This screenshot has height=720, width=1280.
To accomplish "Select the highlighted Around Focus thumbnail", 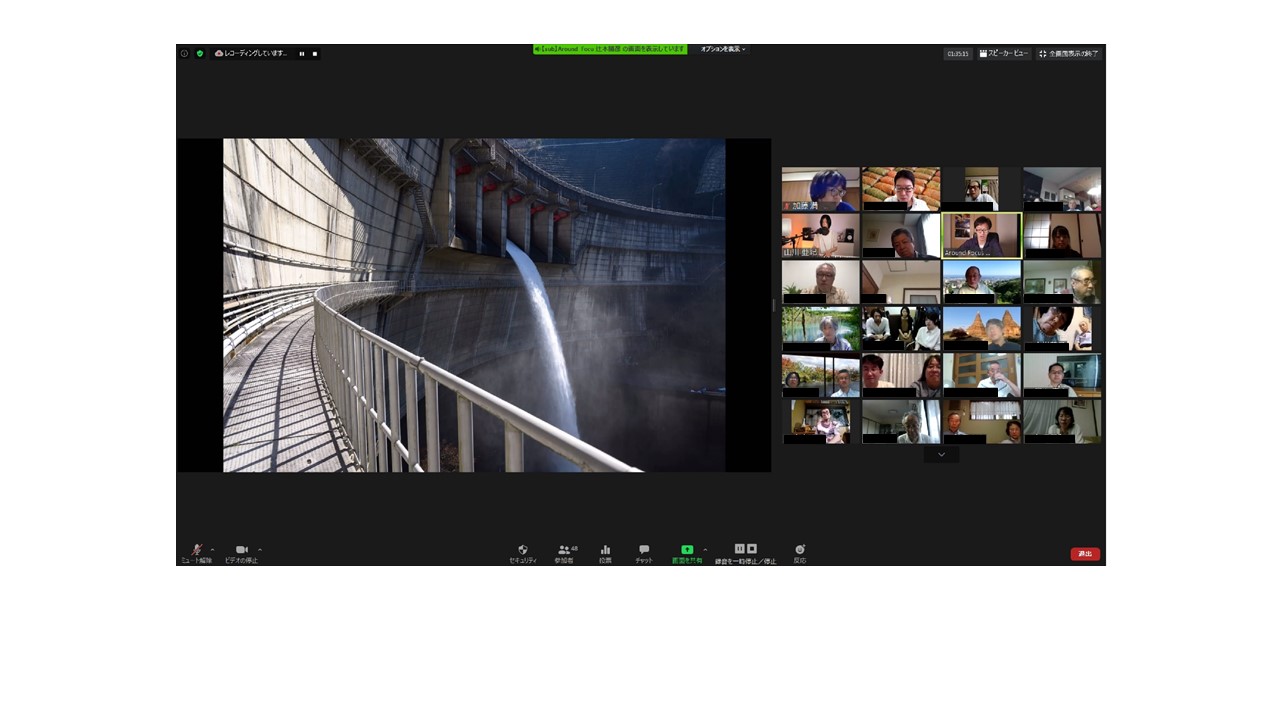I will (982, 235).
